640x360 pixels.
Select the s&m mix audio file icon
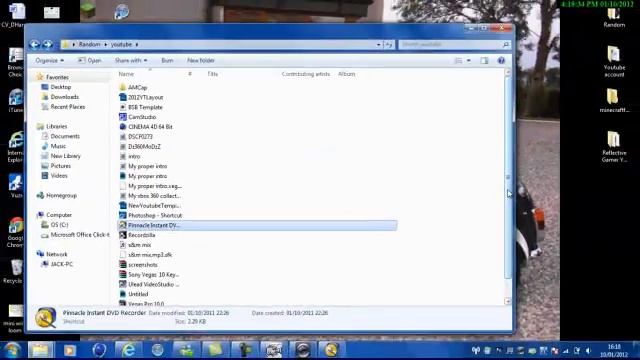[122, 245]
